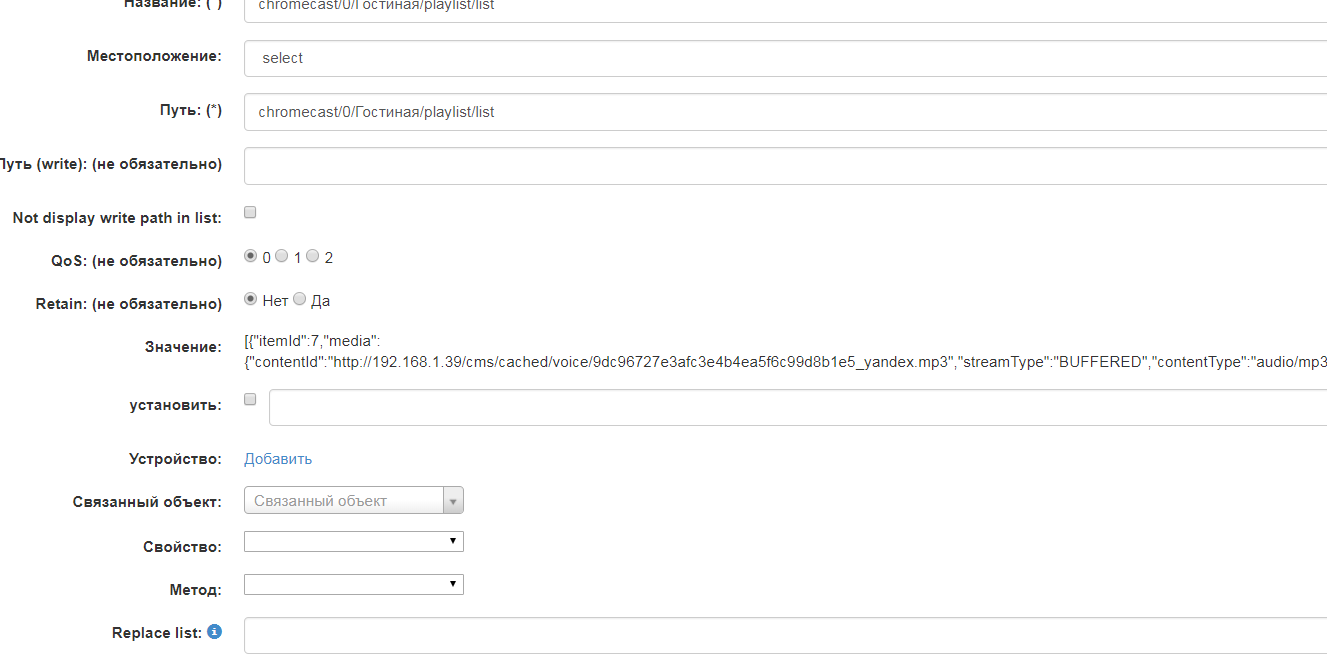Set Retain to Нет
This screenshot has width=1327, height=663.
coord(250,299)
